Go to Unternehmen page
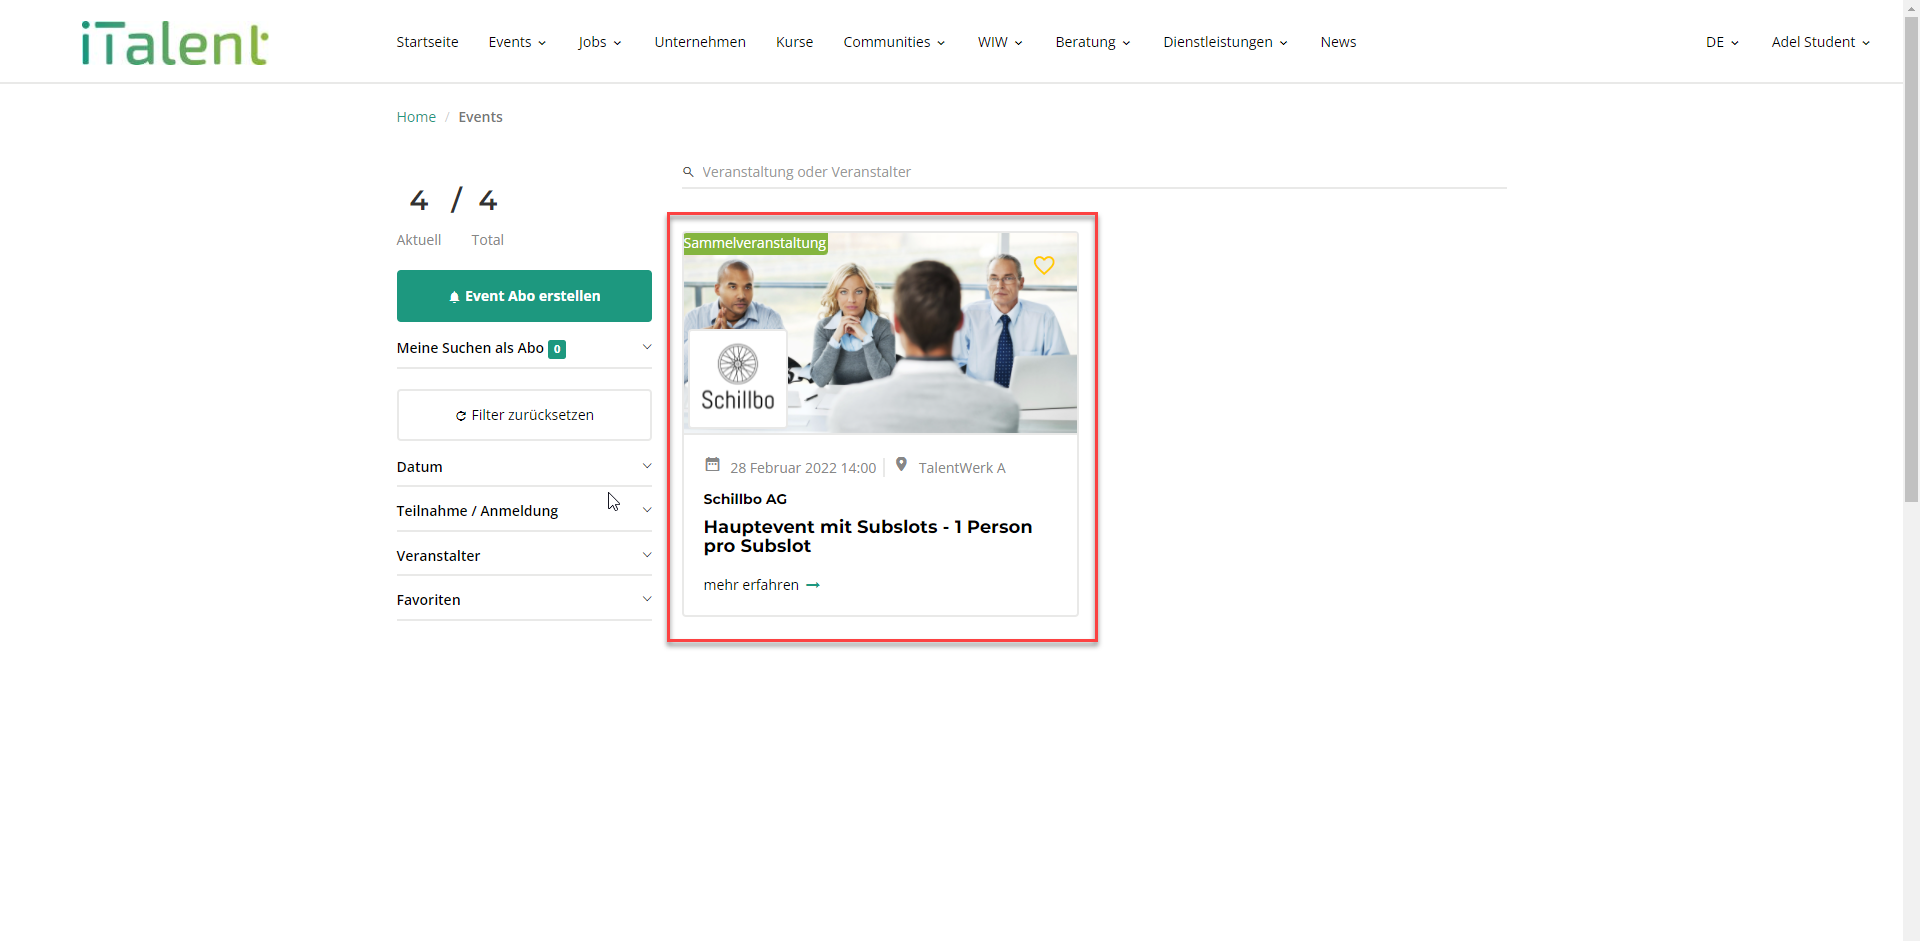The width and height of the screenshot is (1920, 941). tap(700, 42)
